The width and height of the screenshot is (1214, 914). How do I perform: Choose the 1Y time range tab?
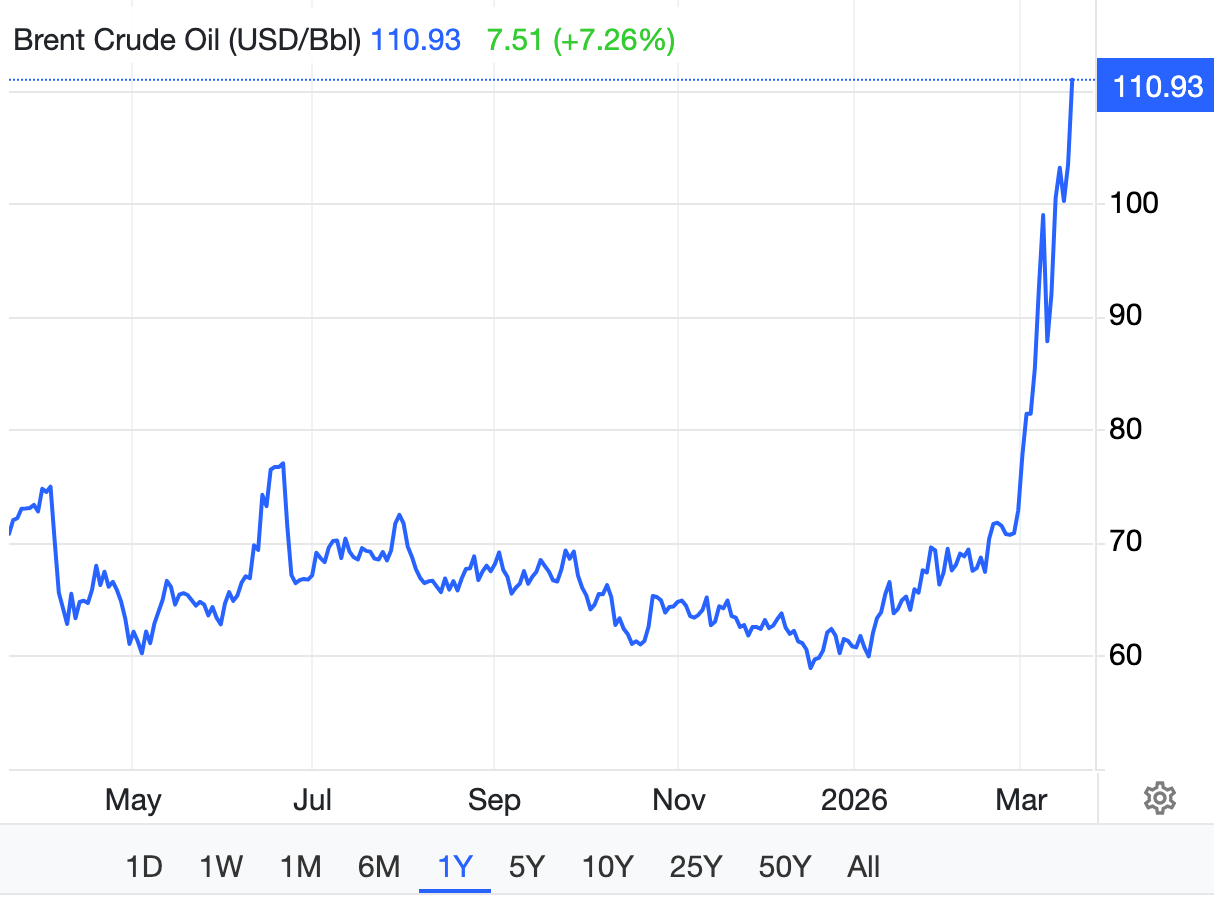[x=455, y=866]
